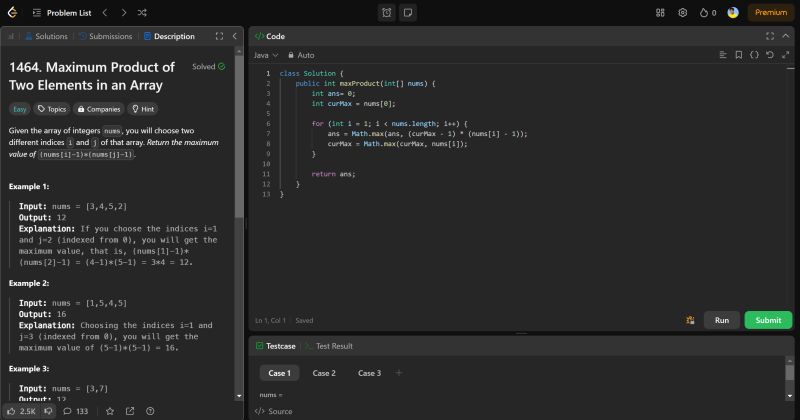This screenshot has height=420, width=800.
Task: Go to the previous problem arrow
Action: (105, 13)
